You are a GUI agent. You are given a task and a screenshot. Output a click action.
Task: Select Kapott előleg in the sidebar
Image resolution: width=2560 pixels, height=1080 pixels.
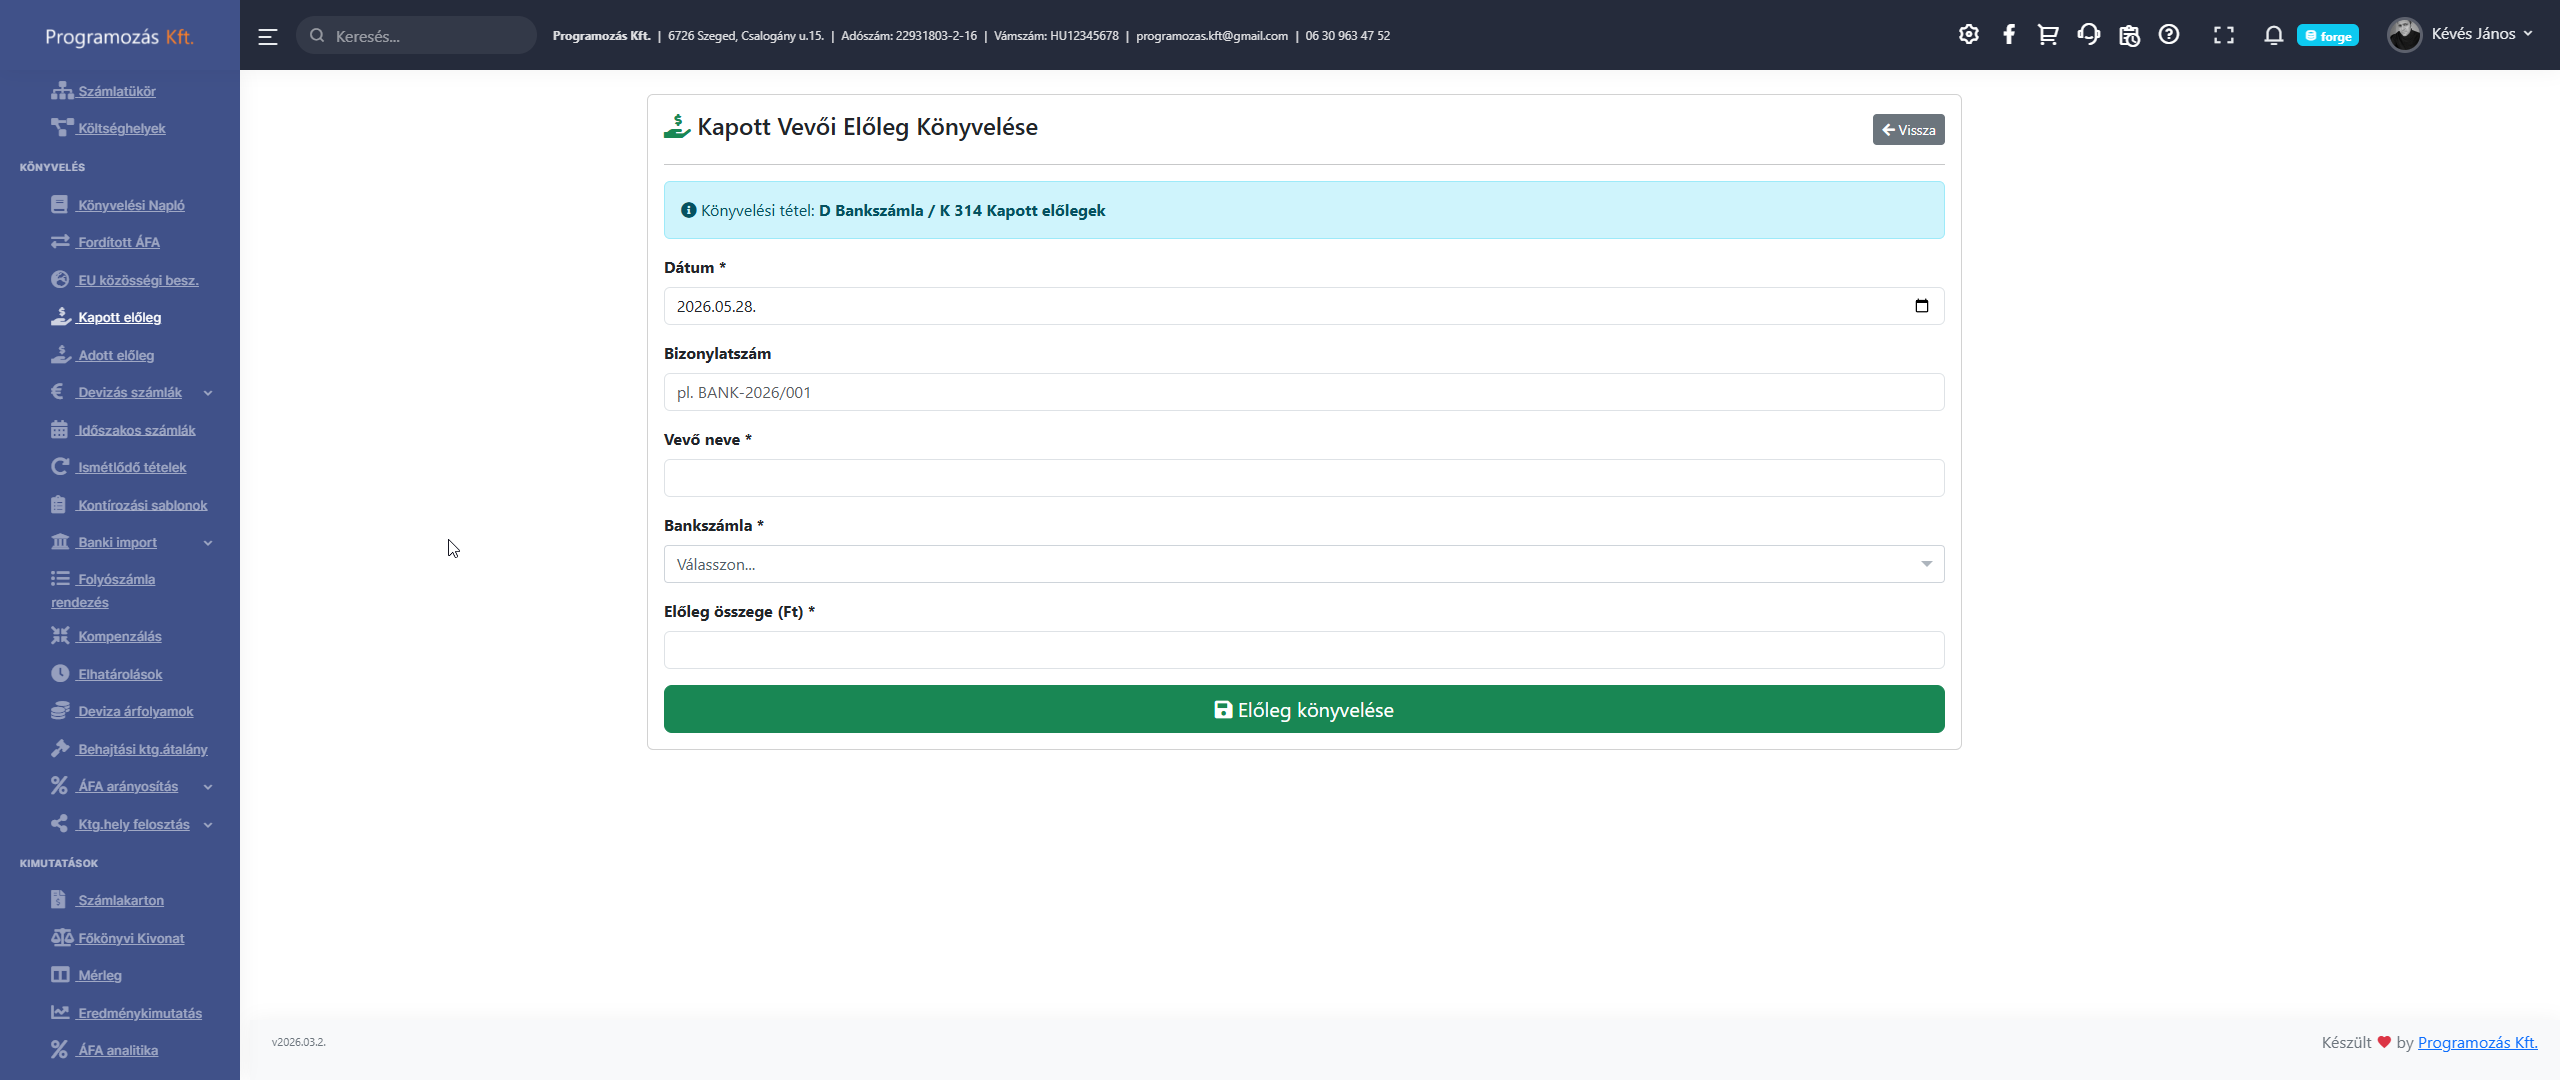pos(106,317)
